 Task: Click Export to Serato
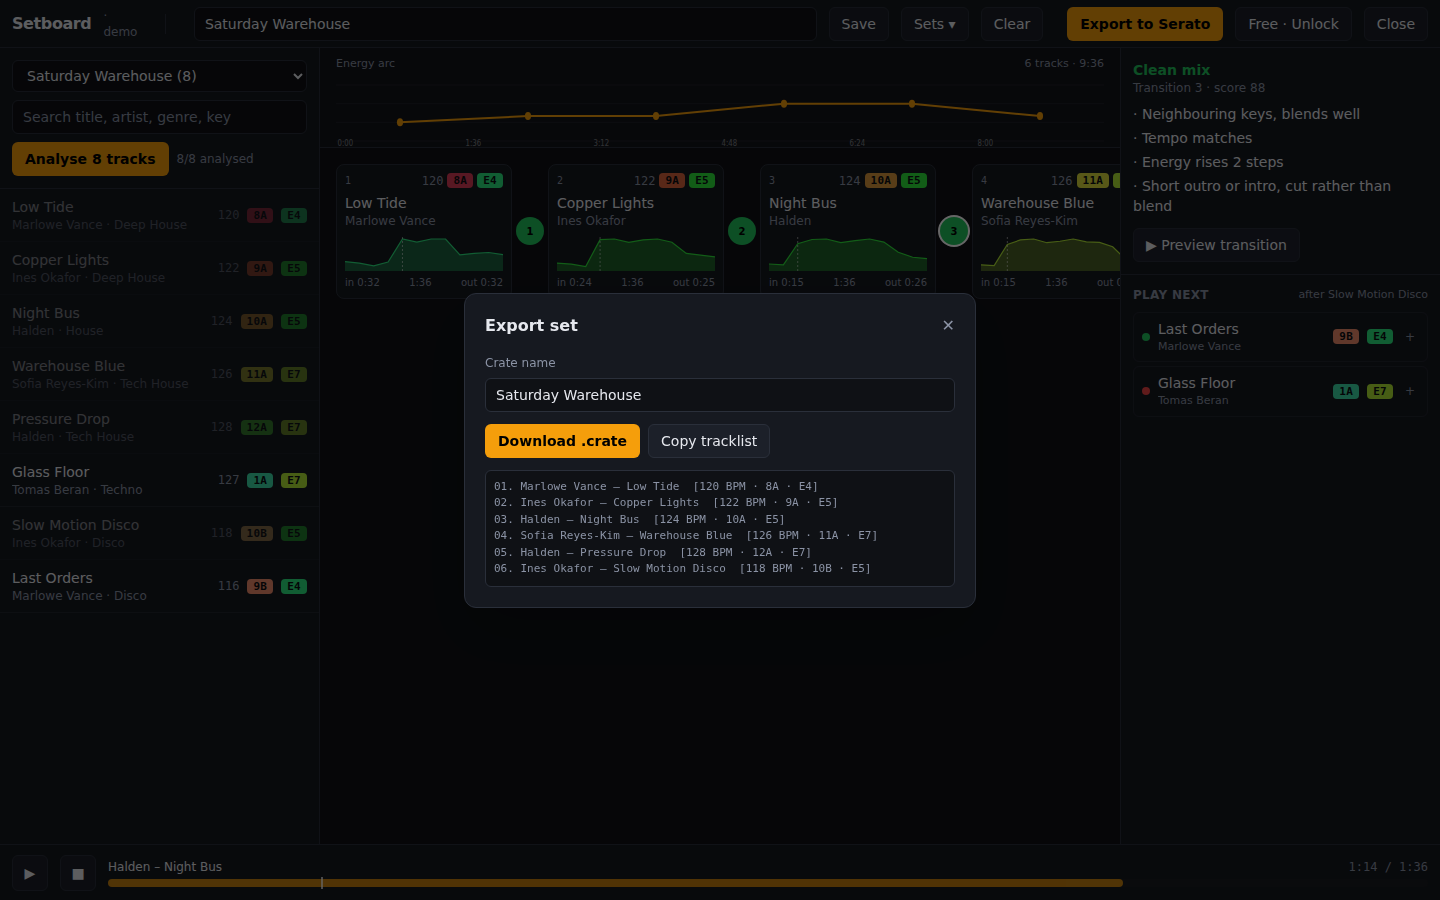coord(1145,24)
